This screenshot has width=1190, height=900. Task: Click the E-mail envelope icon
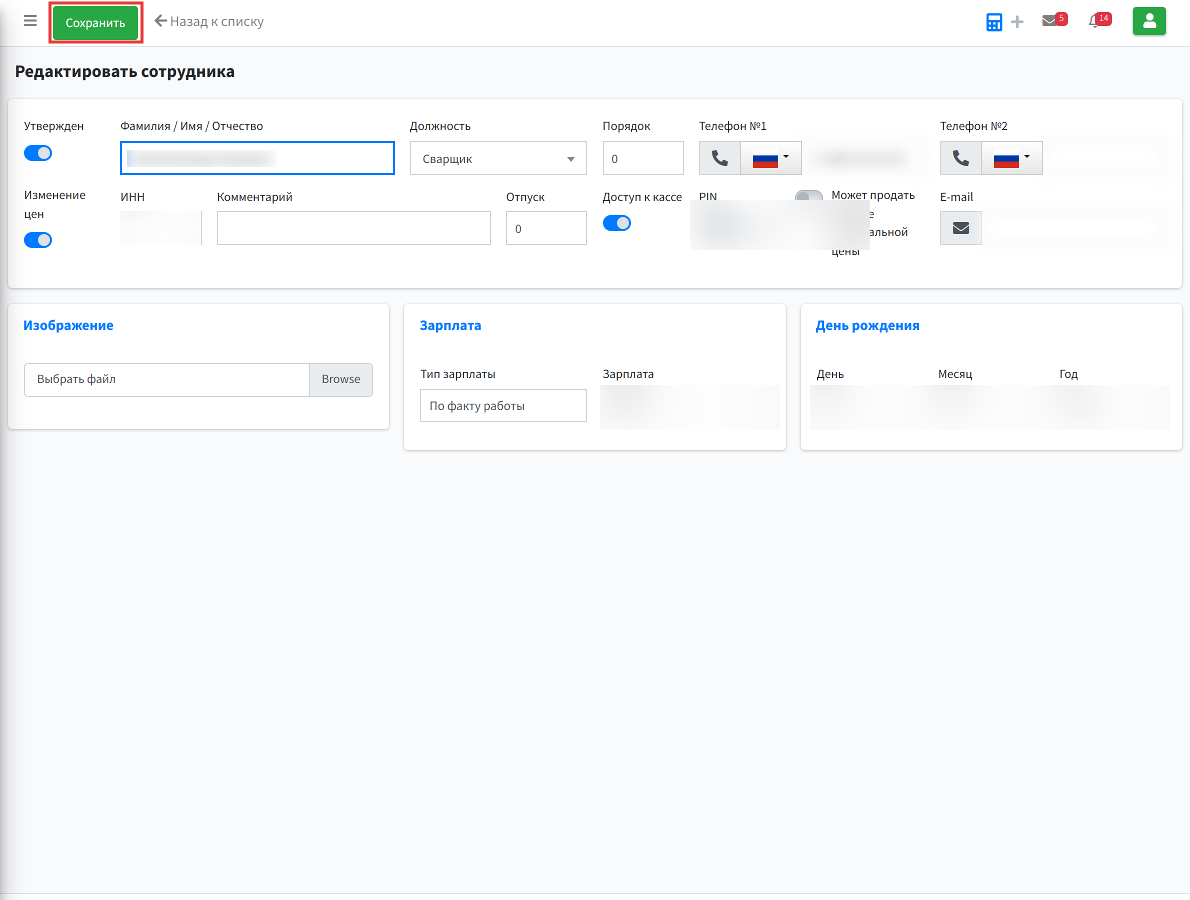960,228
